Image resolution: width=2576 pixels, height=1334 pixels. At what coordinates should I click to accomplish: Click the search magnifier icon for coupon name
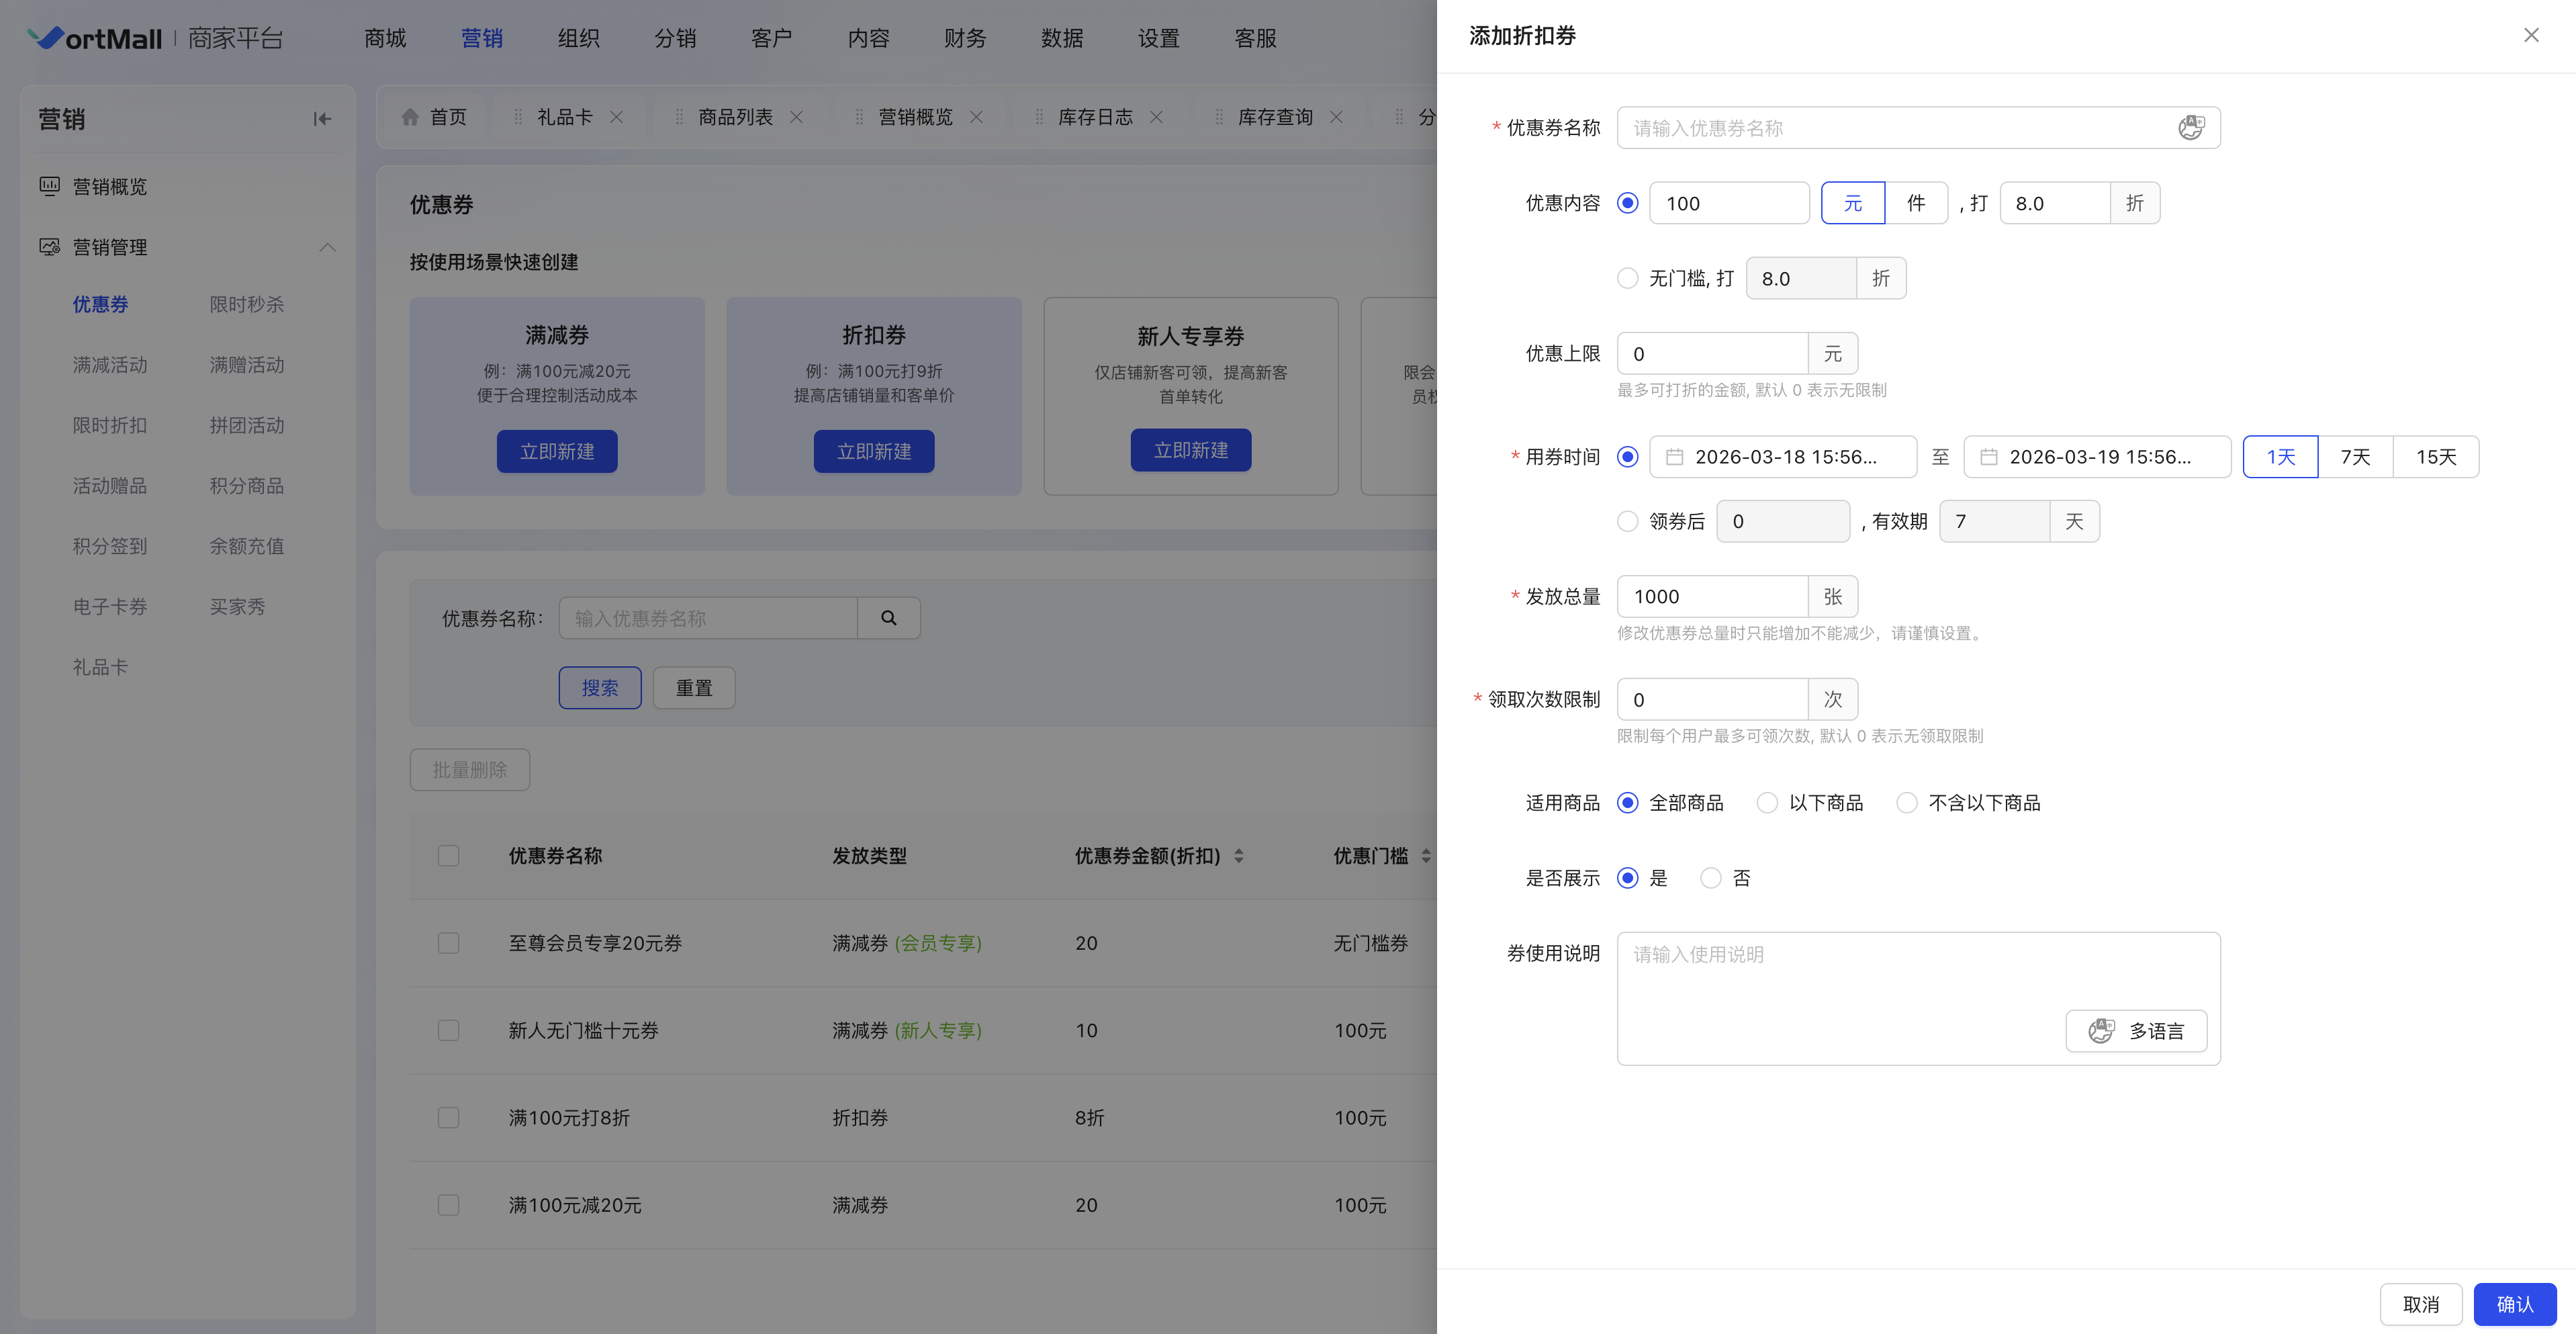tap(888, 618)
